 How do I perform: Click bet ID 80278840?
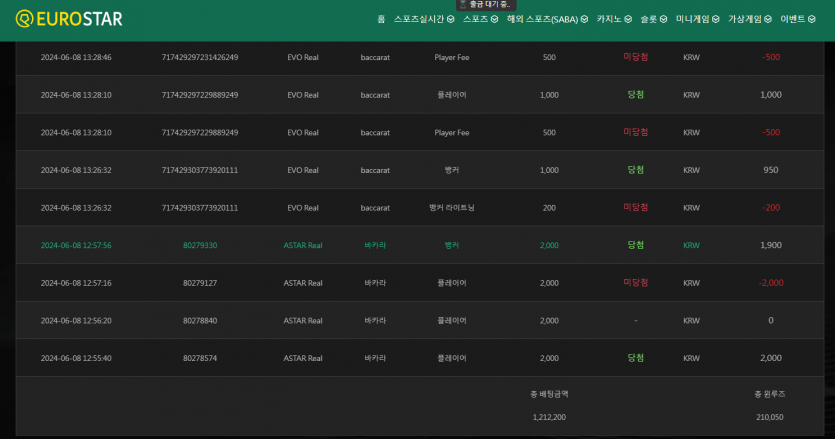tap(200, 321)
